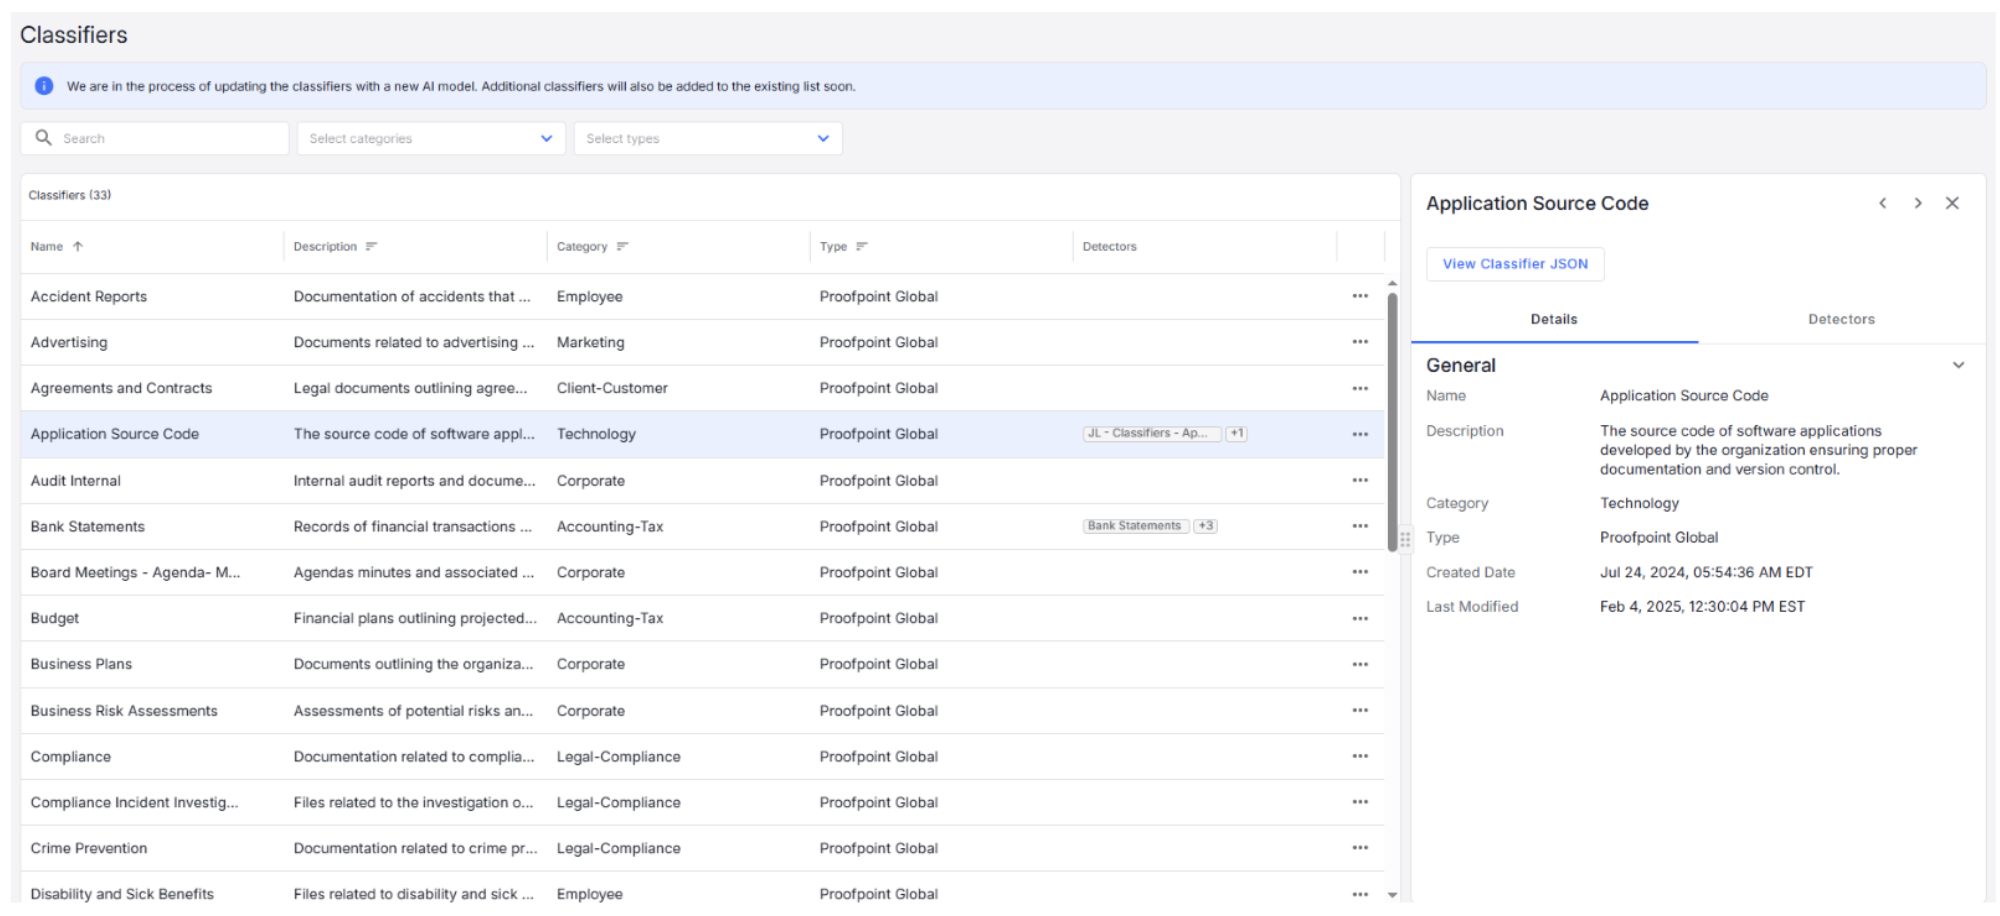Switch to the Details tab
The image size is (2000, 916).
click(x=1554, y=319)
